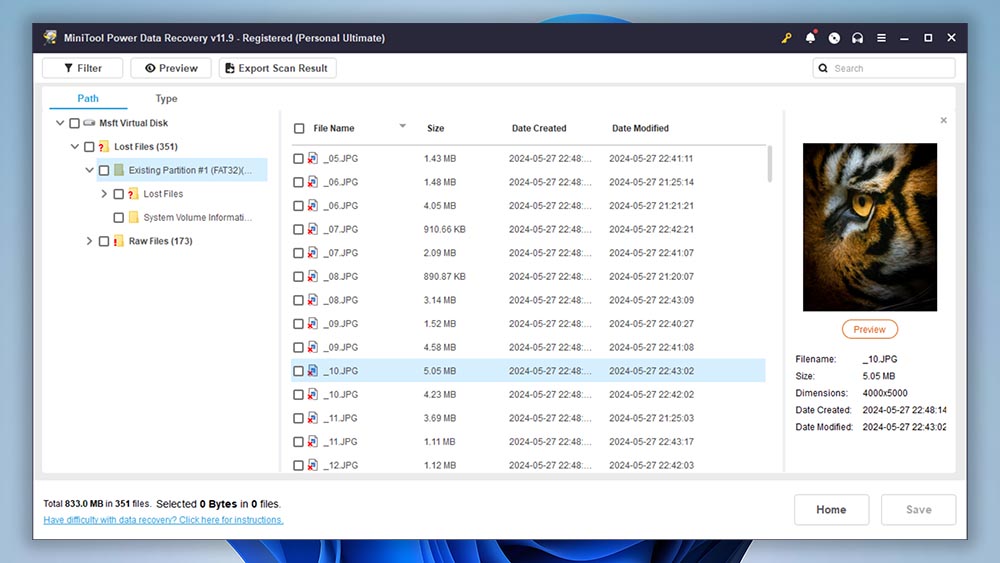Viewport: 1000px width, 563px height.
Task: Click the magnifier icon in search box
Action: pyautogui.click(x=823, y=68)
